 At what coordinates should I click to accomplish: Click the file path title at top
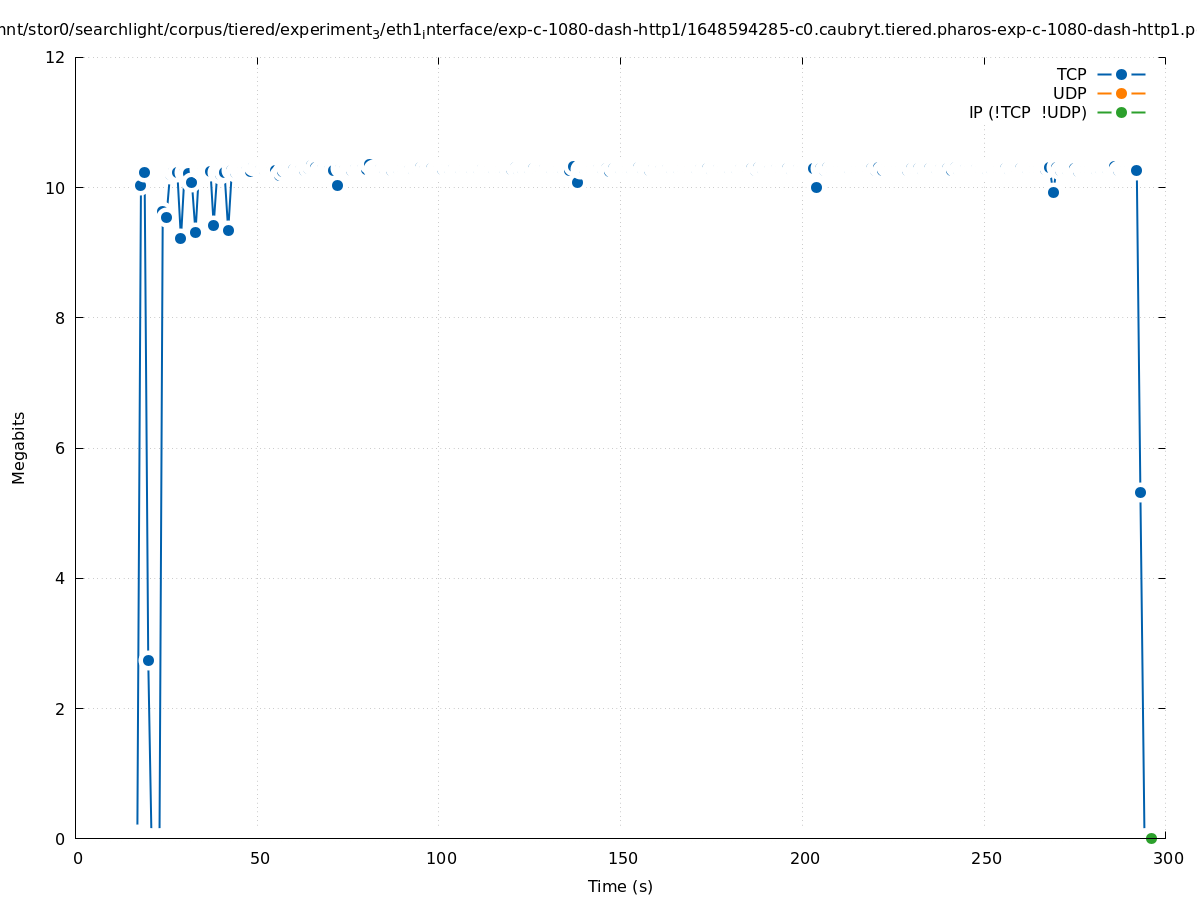(x=598, y=30)
